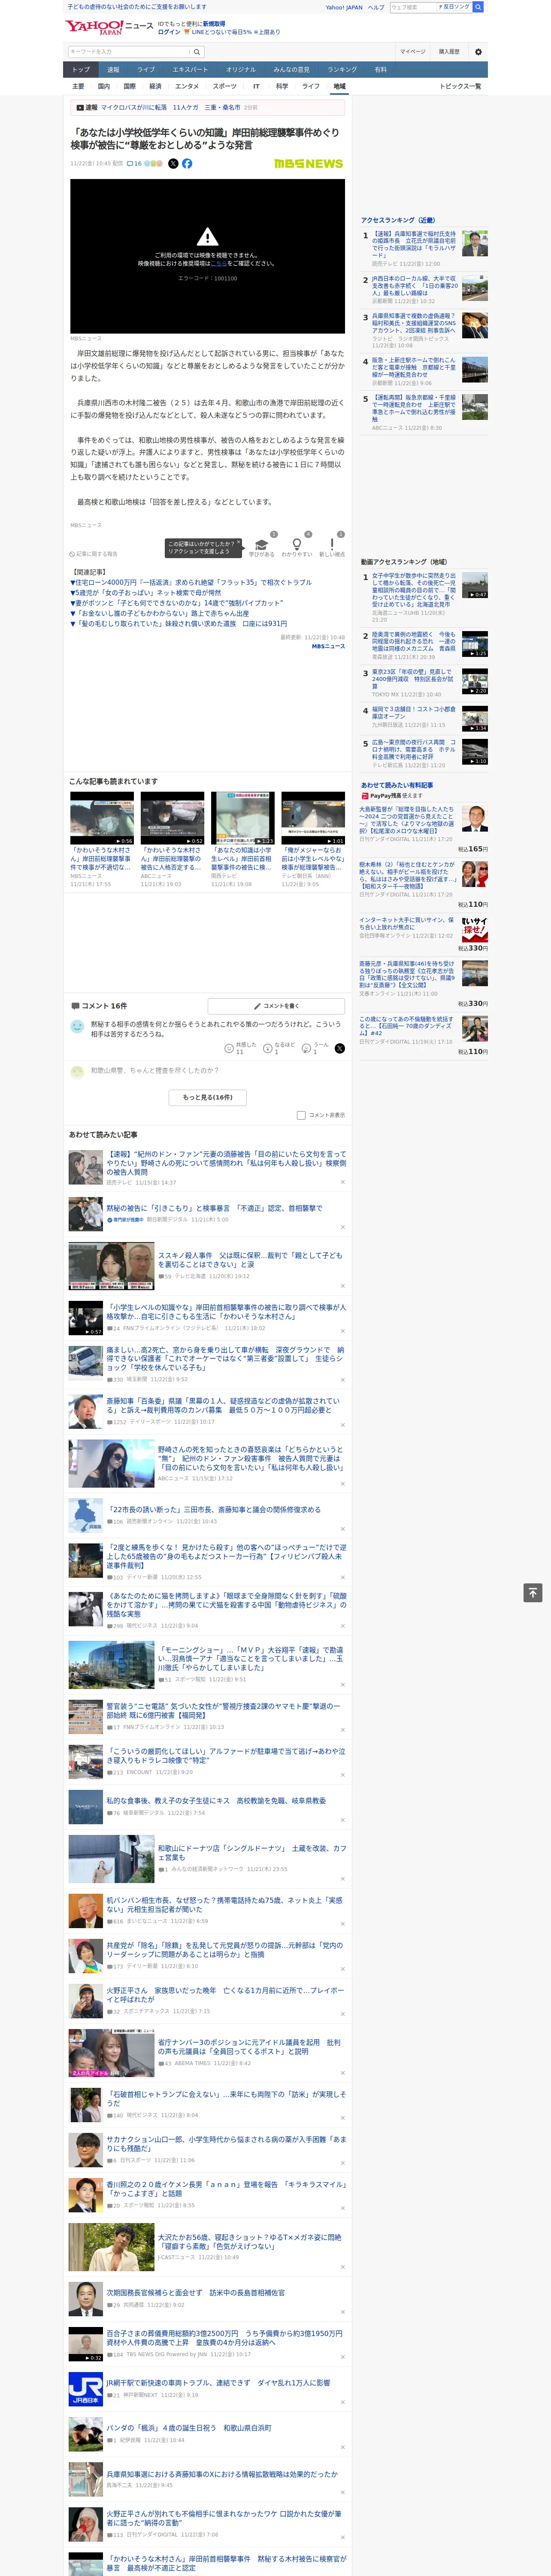Image resolution: width=551 pixels, height=2576 pixels.
Task: Open the 速報 tab
Action: (x=113, y=70)
